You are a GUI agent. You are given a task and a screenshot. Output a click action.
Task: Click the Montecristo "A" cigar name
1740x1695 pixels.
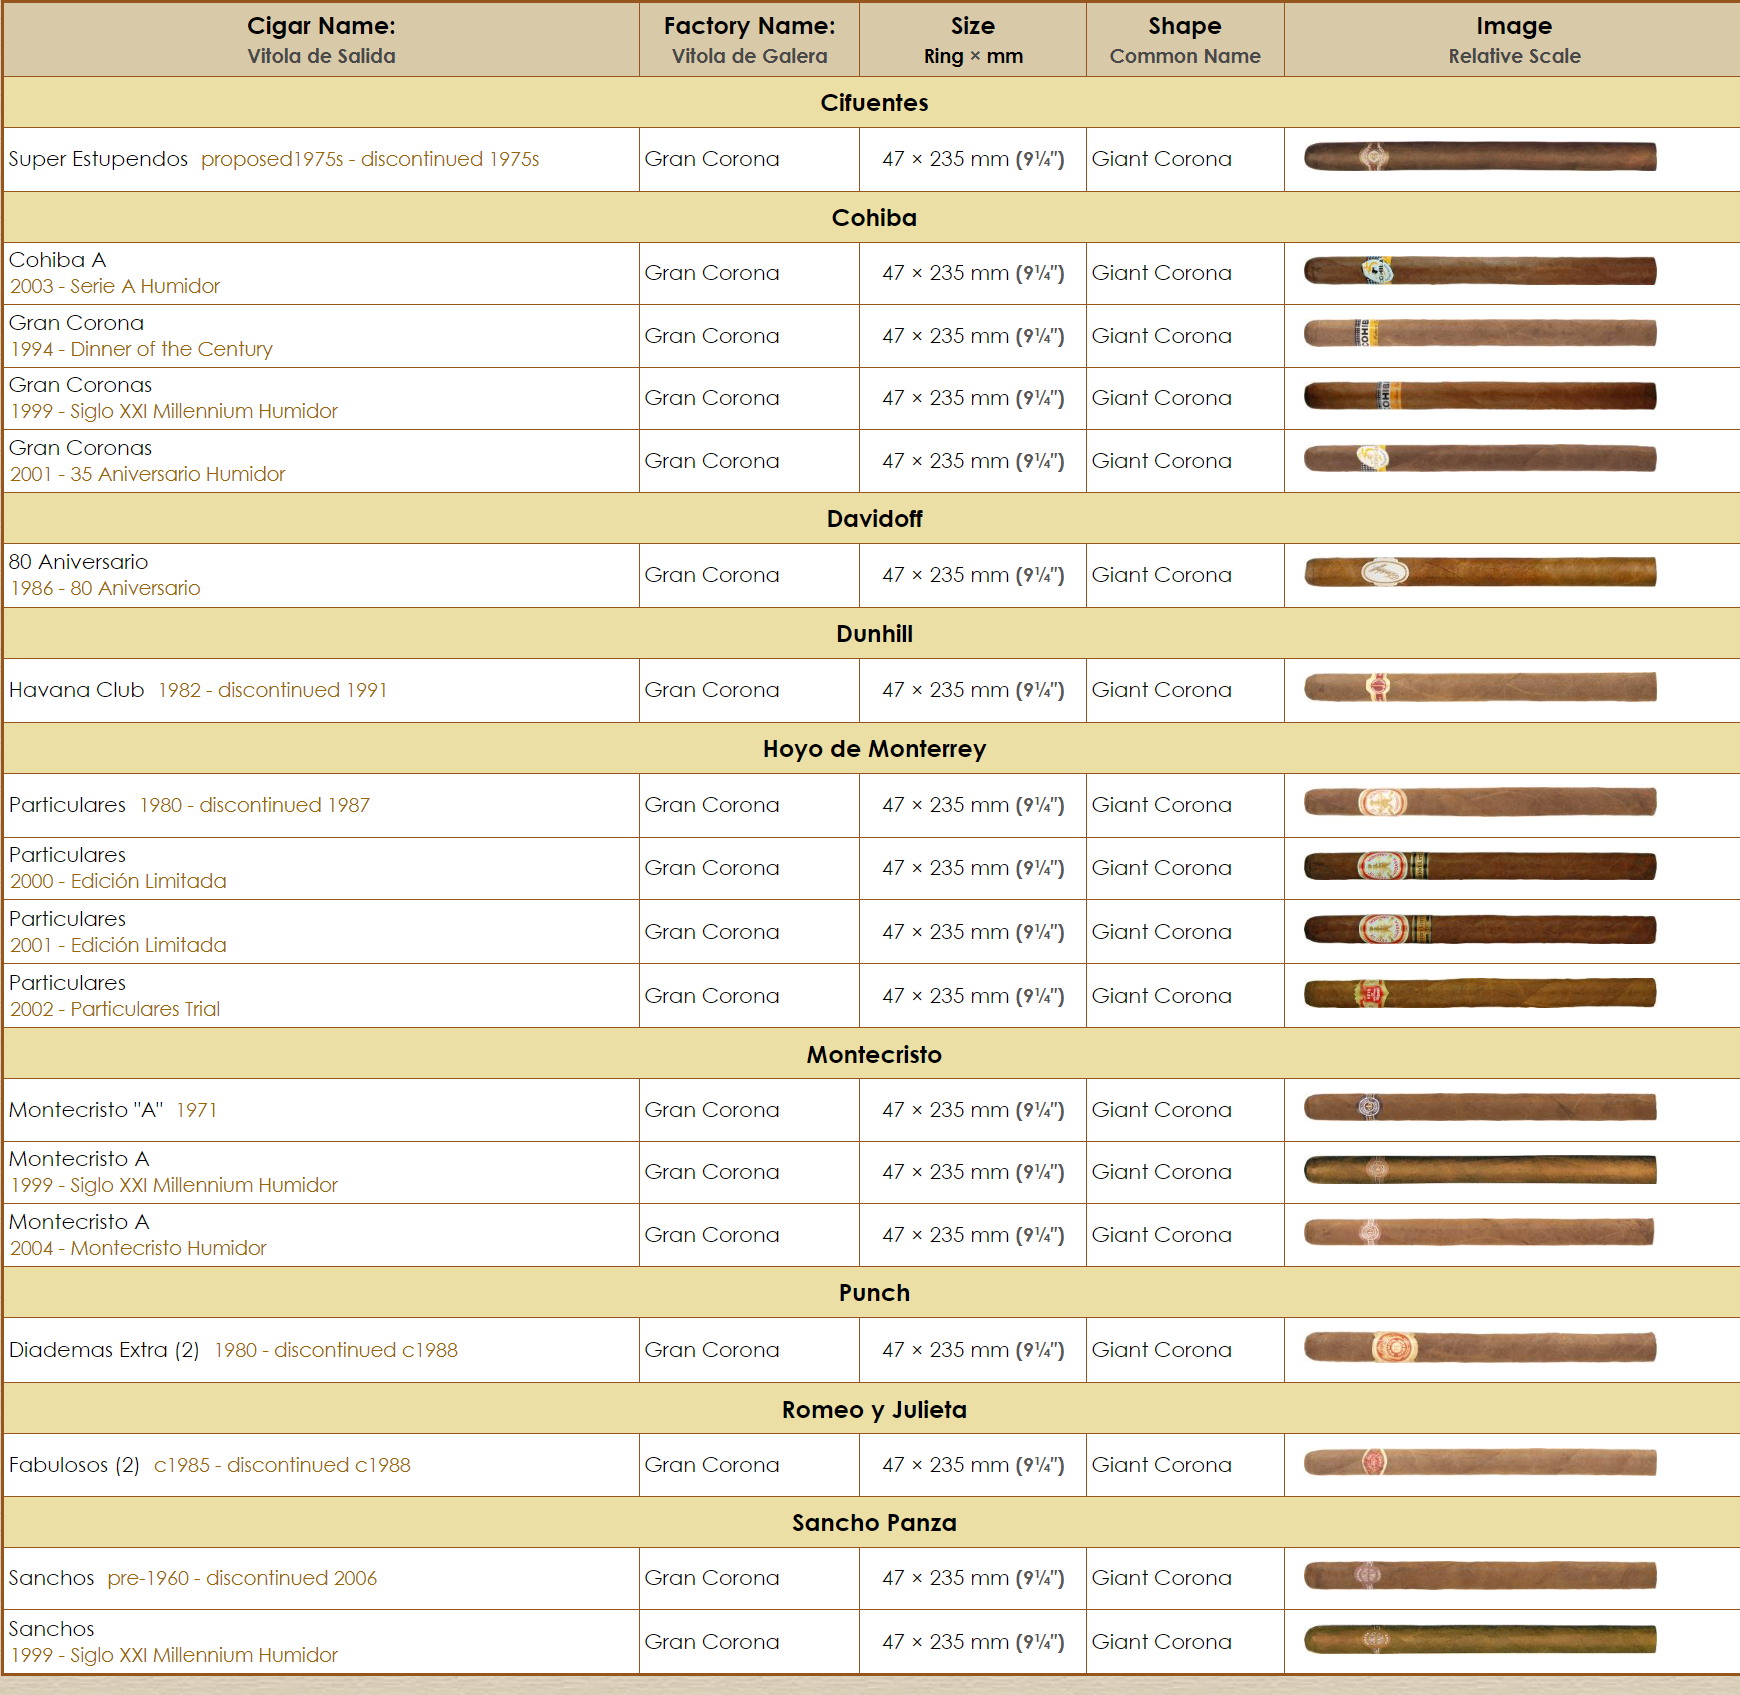tap(86, 1110)
